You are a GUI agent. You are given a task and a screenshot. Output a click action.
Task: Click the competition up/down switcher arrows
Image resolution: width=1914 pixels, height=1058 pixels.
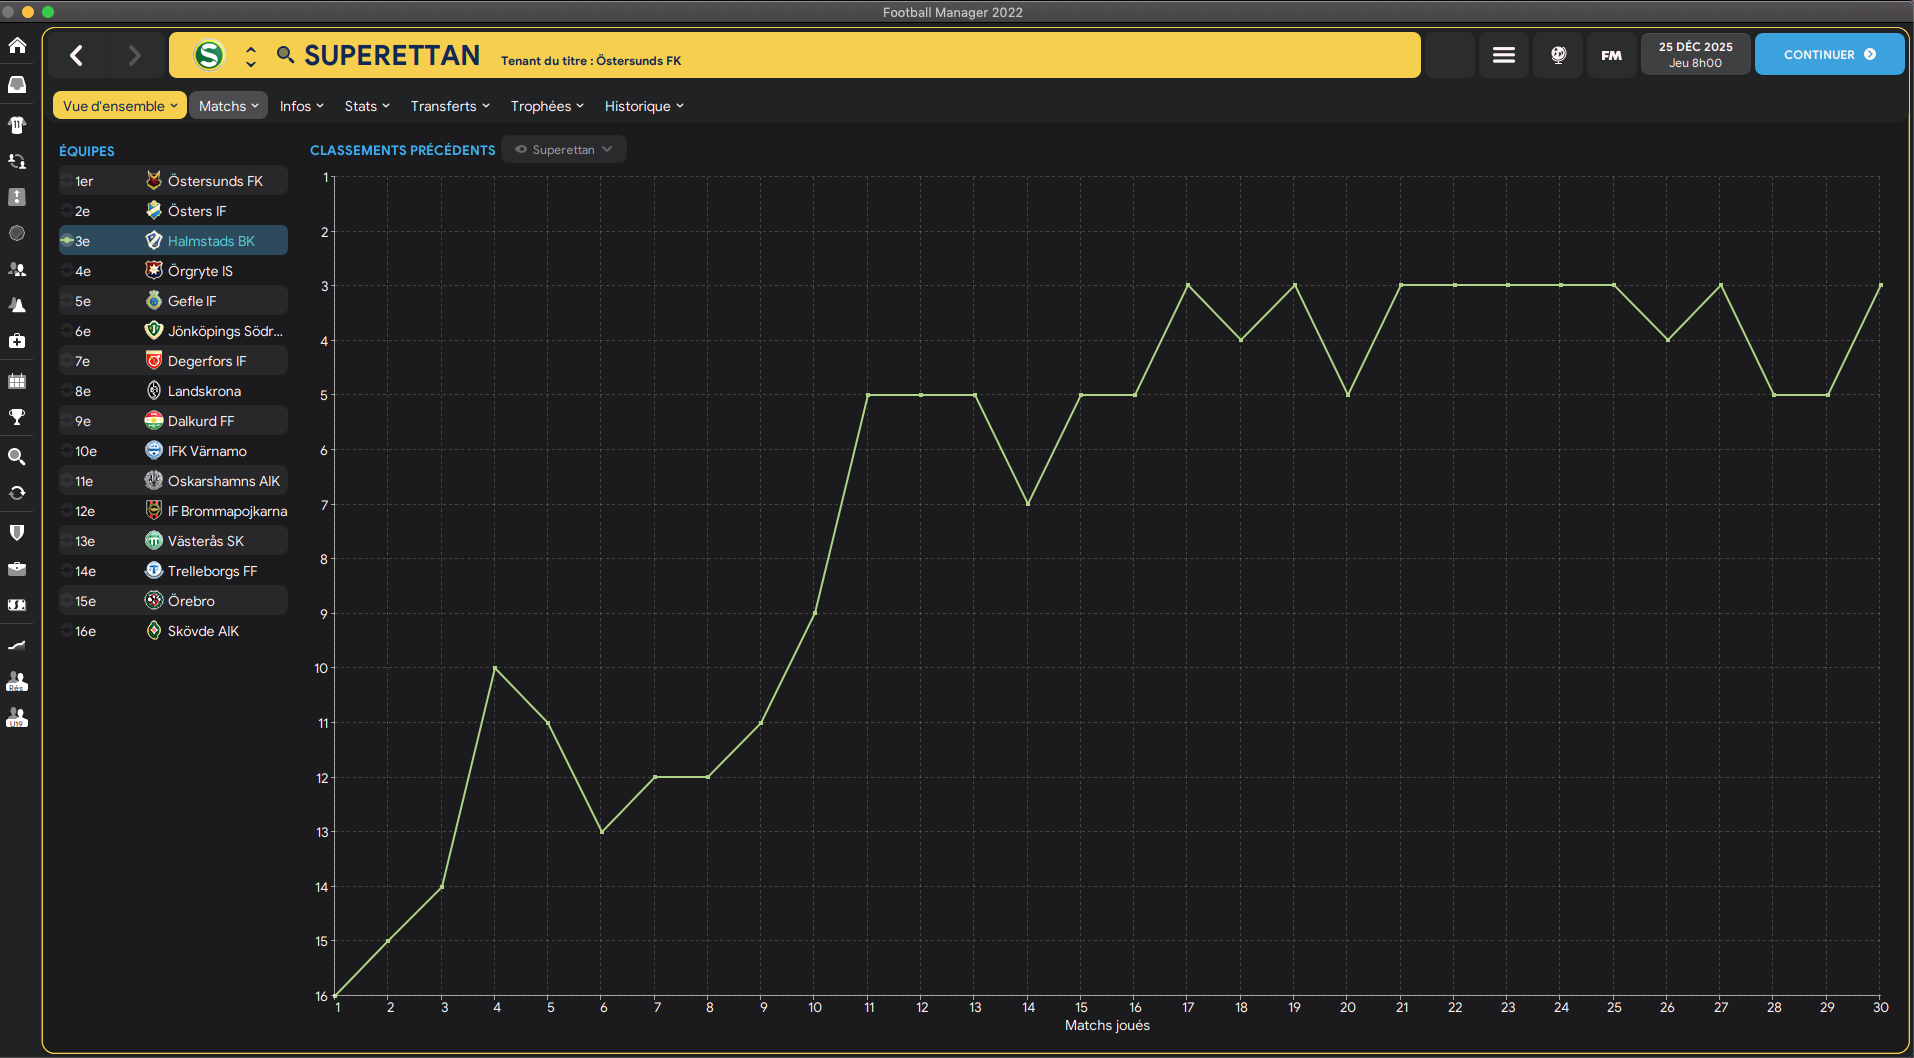pyautogui.click(x=251, y=55)
